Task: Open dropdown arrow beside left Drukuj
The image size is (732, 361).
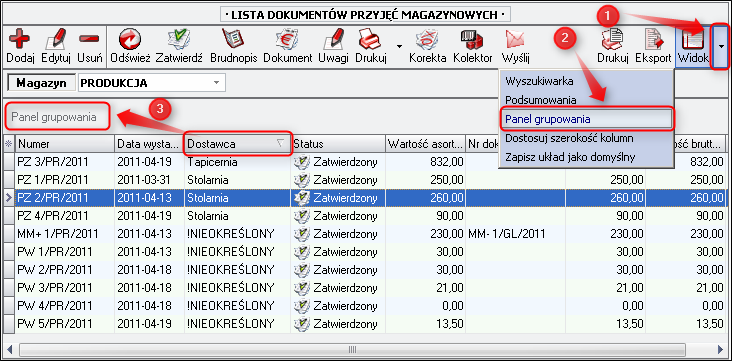Action: click(x=399, y=46)
